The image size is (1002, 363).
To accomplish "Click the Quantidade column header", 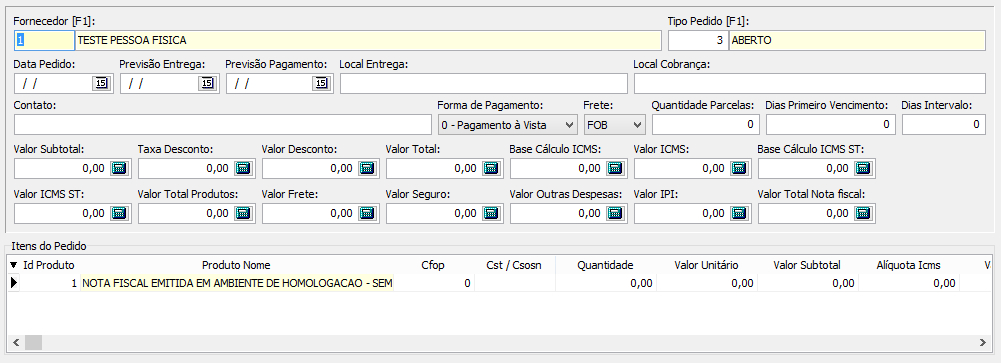I will (605, 265).
